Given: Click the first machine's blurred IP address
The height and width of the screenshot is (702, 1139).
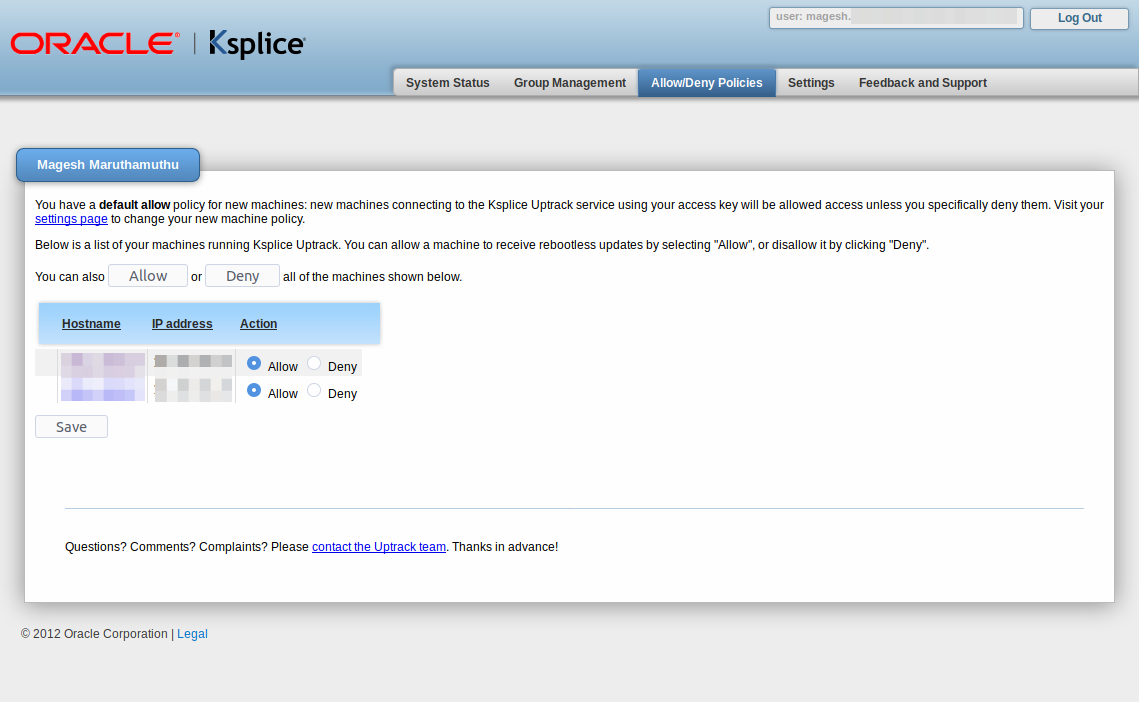Looking at the screenshot, I should [192, 362].
